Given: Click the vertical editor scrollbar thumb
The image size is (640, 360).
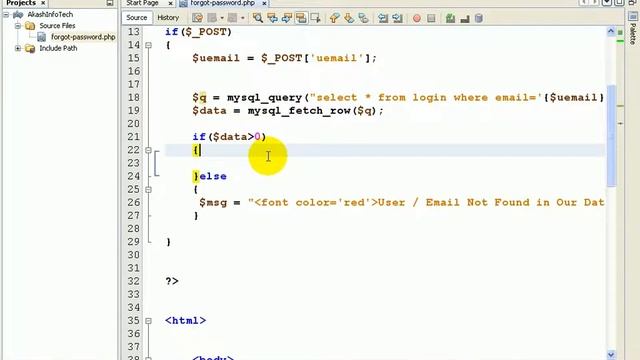Looking at the screenshot, I should click(611, 136).
